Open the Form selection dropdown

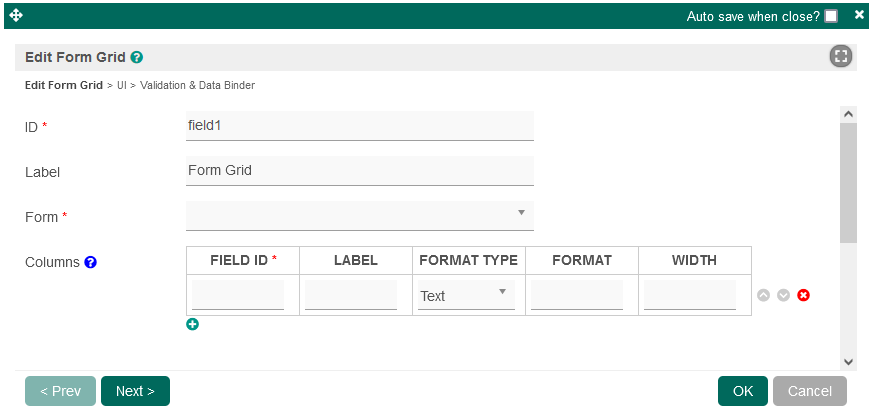(x=359, y=215)
